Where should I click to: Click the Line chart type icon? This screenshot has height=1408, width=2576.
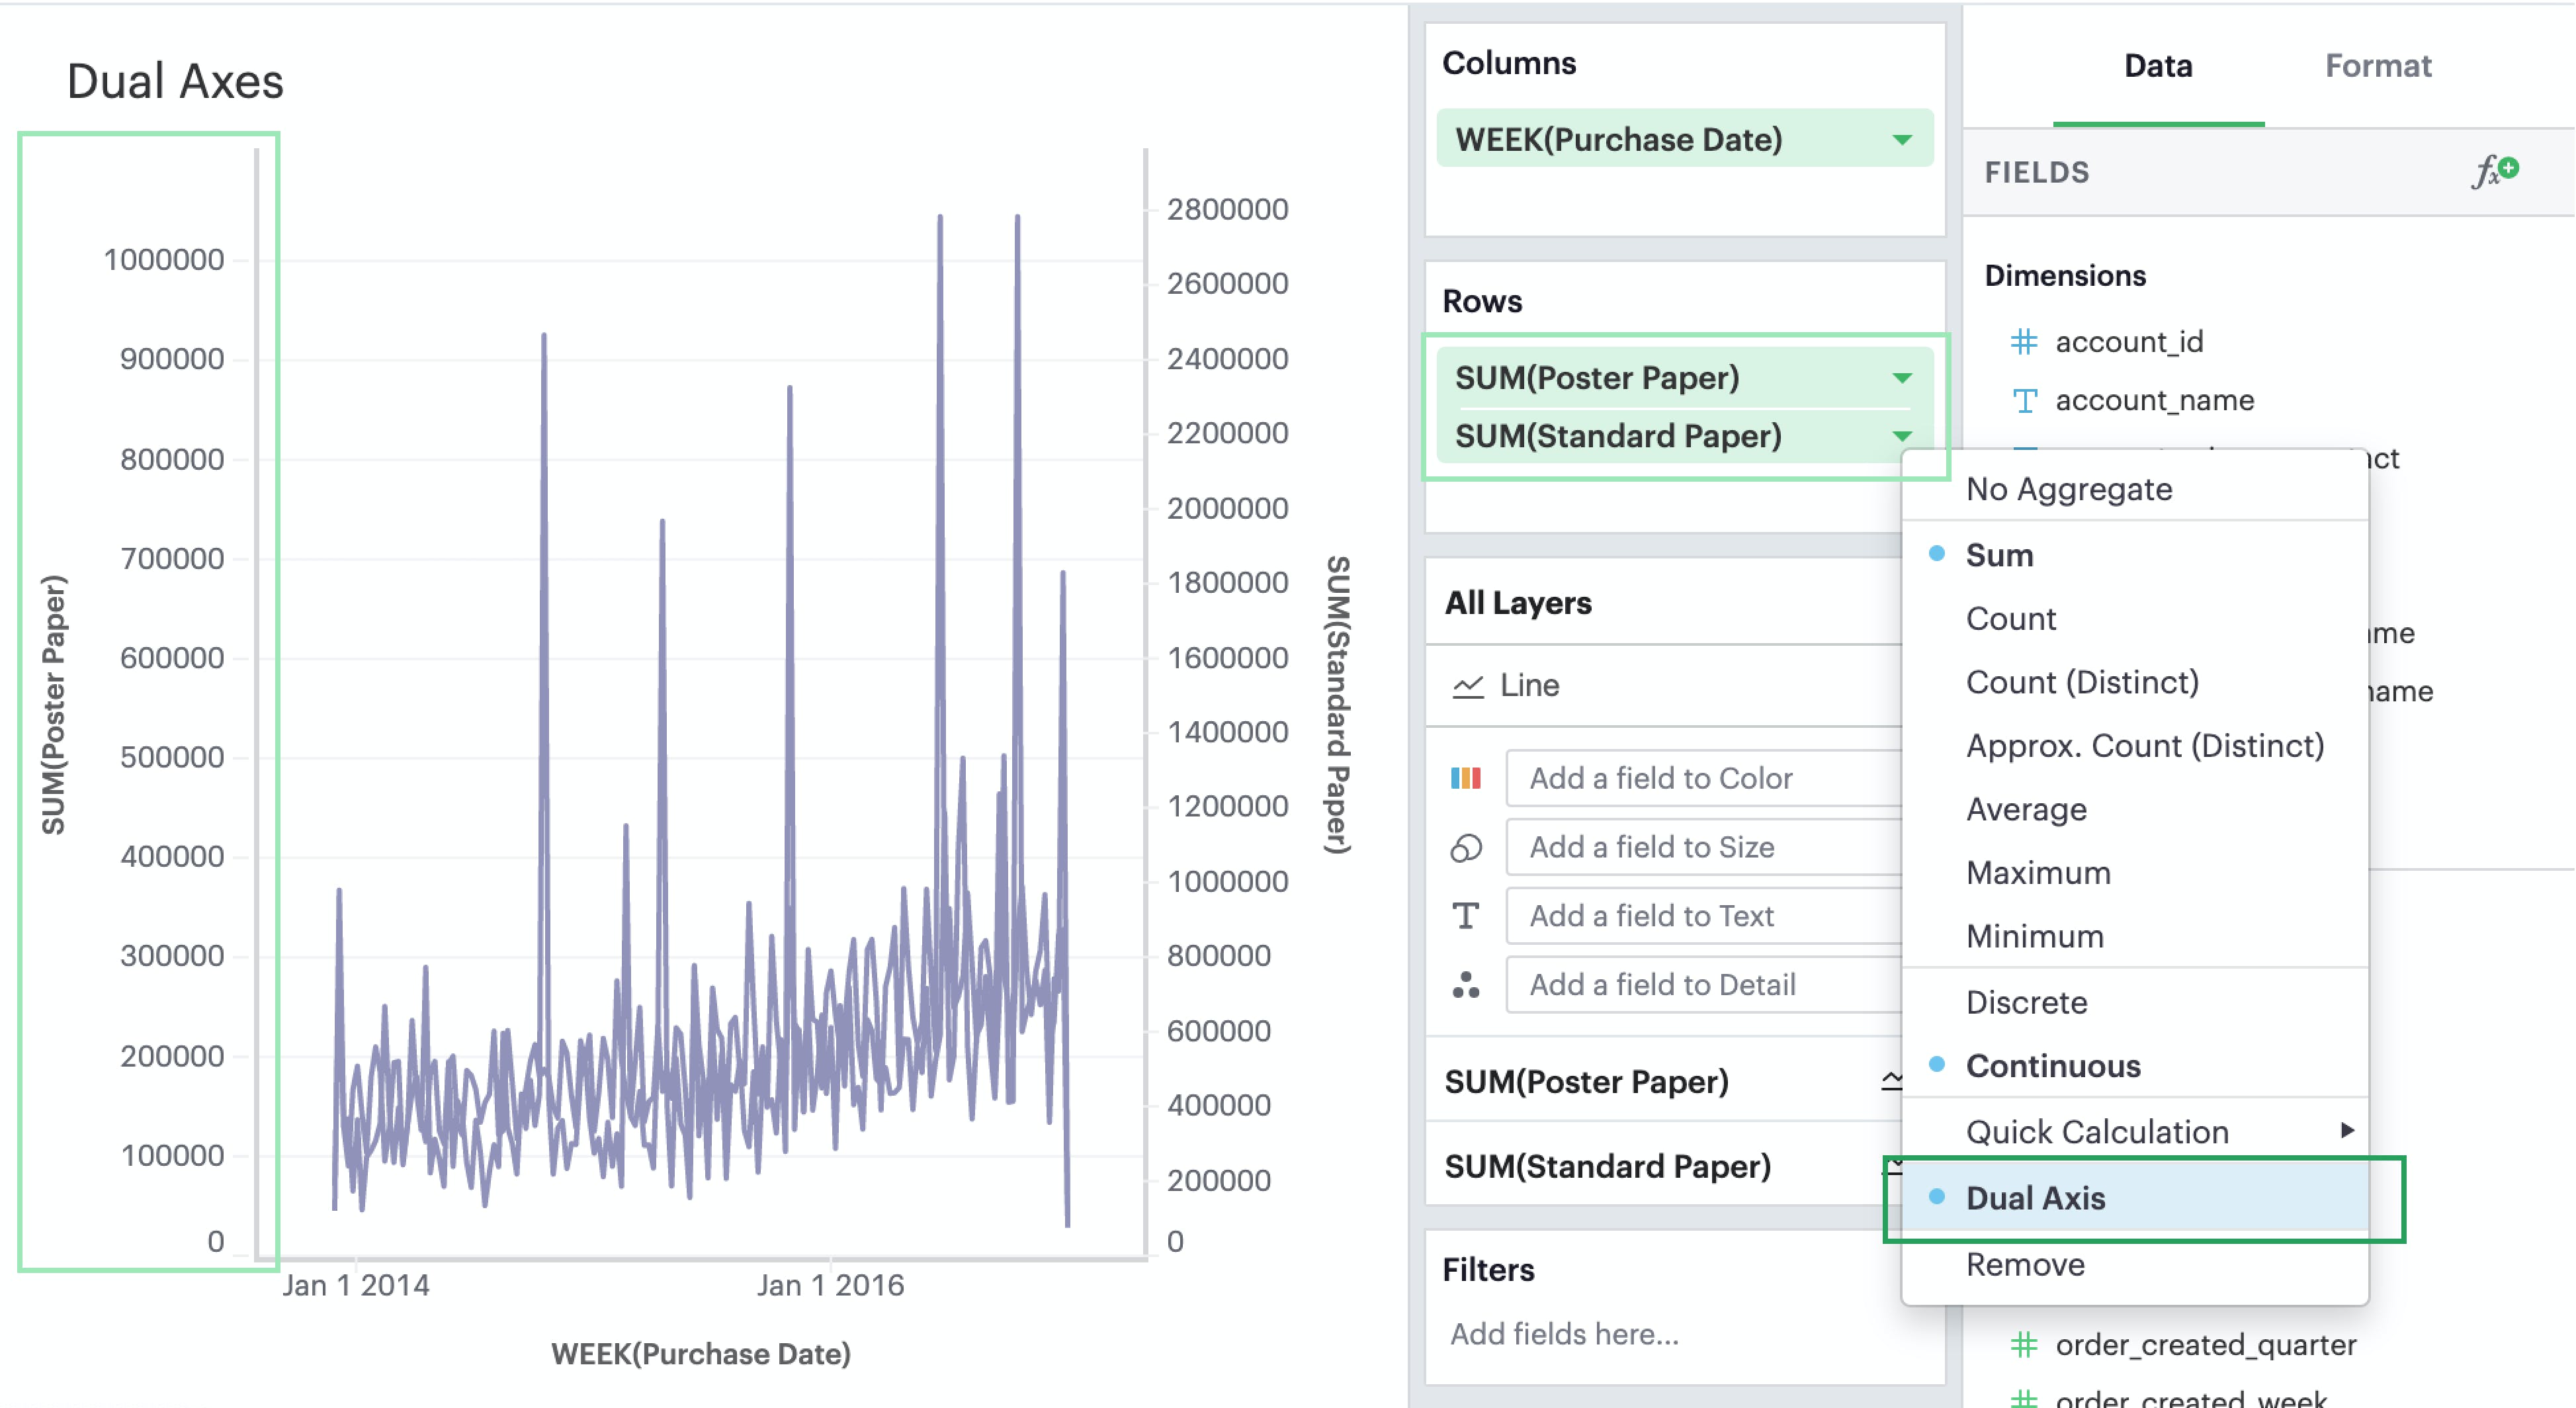click(1467, 686)
